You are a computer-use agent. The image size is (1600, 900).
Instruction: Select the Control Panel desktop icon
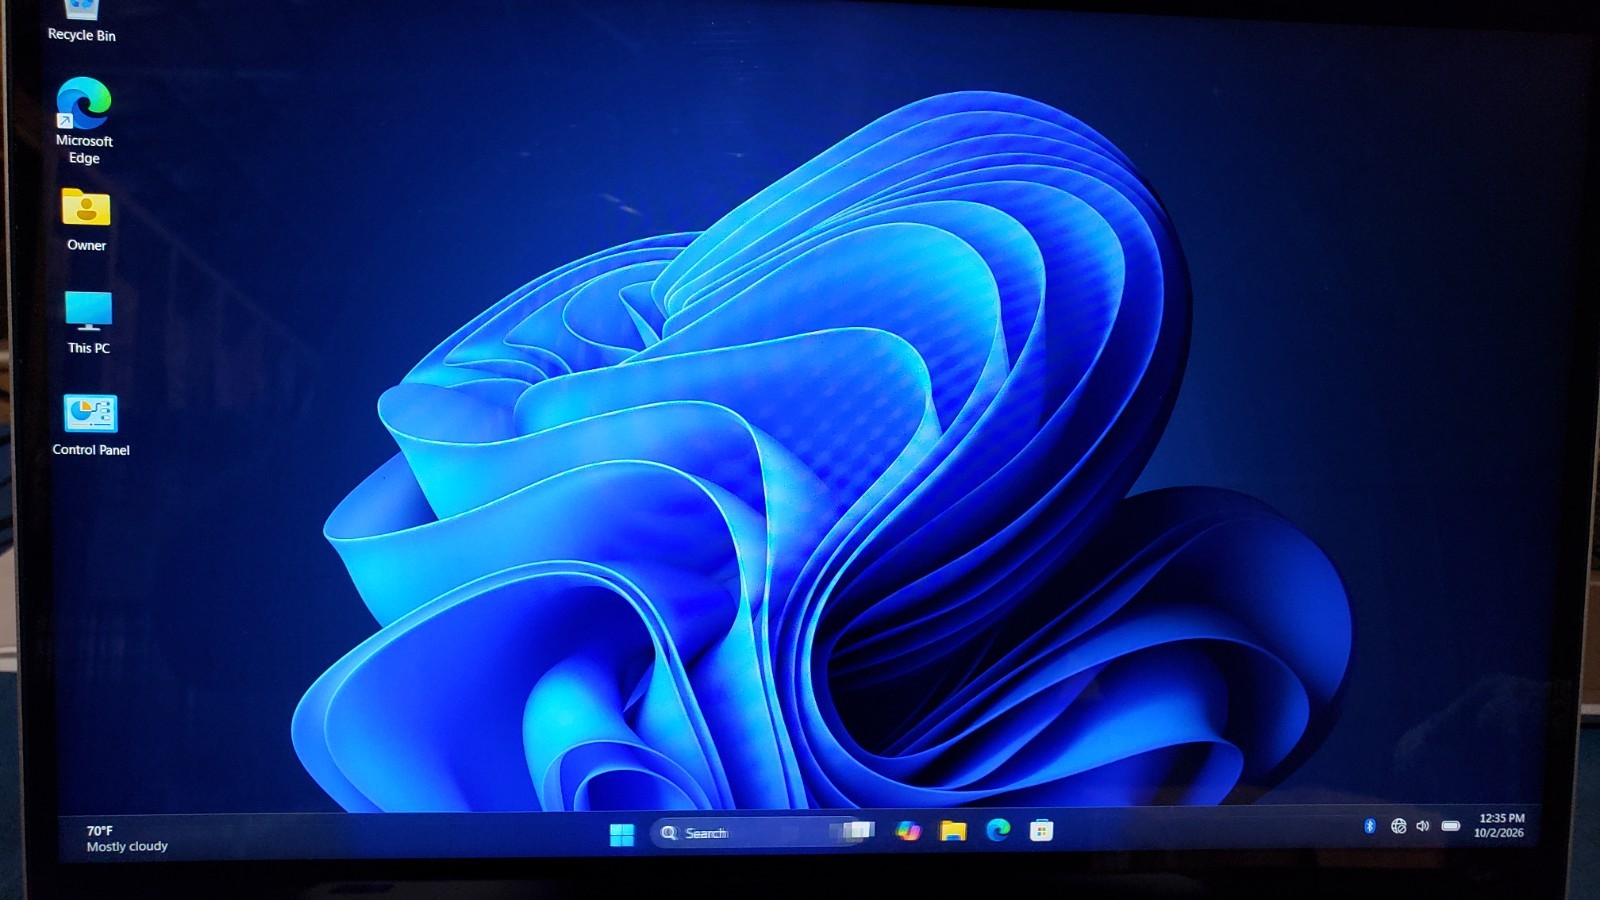click(x=90, y=426)
